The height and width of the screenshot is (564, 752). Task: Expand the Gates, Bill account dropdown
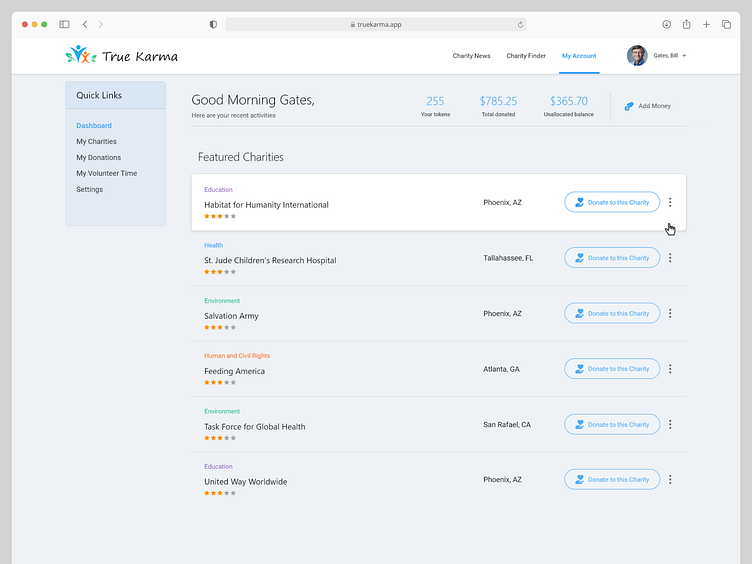[x=684, y=56]
